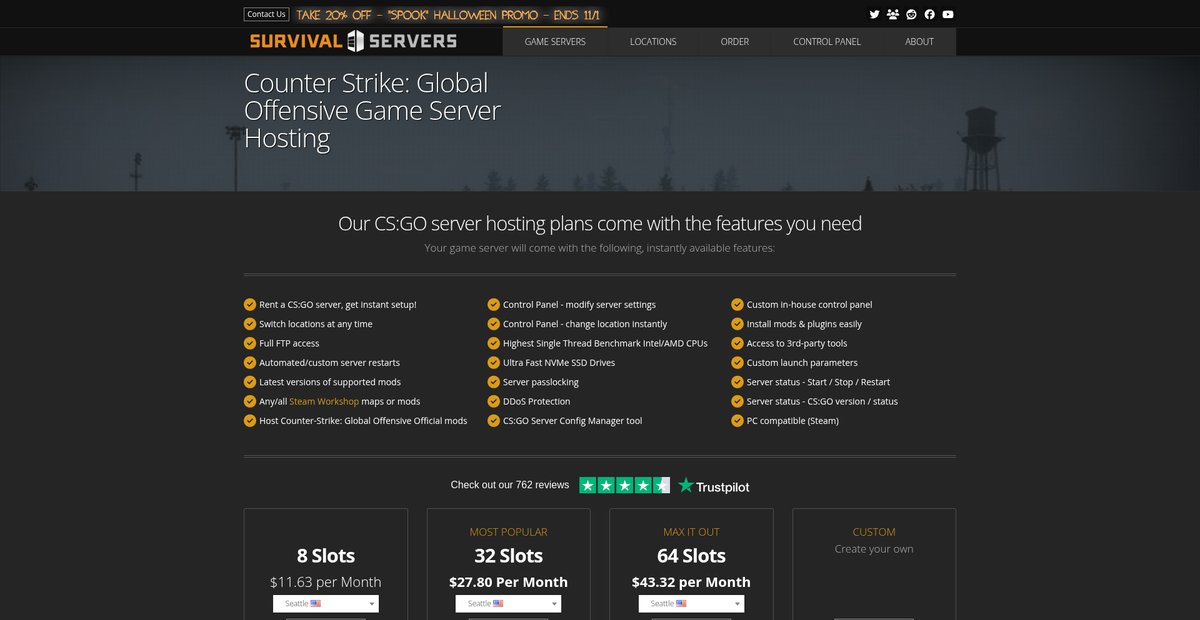
Task: Click the 'MOST POPULAR' label
Action: tap(509, 532)
